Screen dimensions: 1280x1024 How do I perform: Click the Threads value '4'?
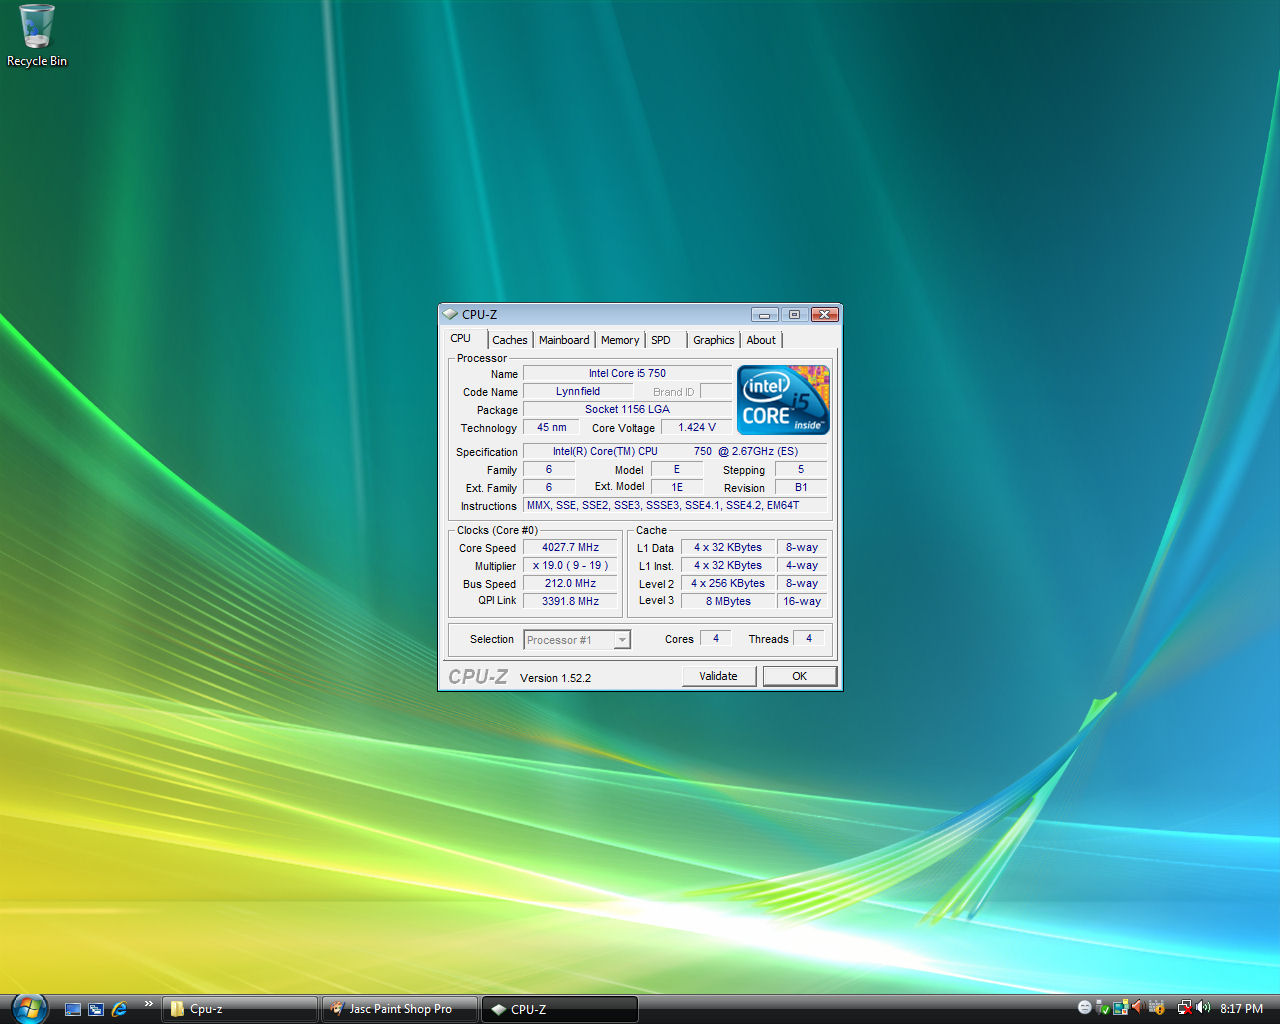tap(809, 638)
